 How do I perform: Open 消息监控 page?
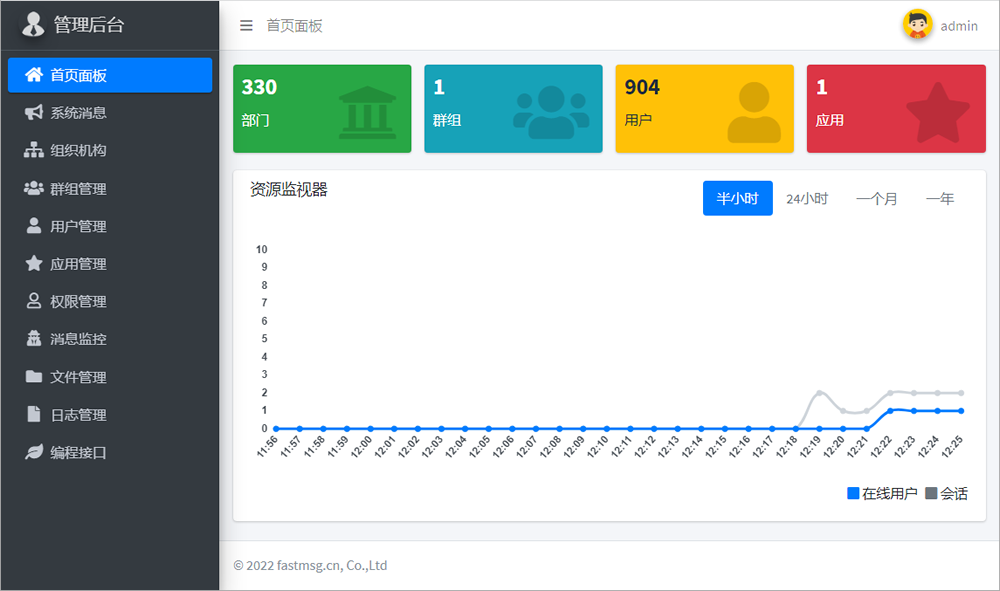[x=110, y=339]
